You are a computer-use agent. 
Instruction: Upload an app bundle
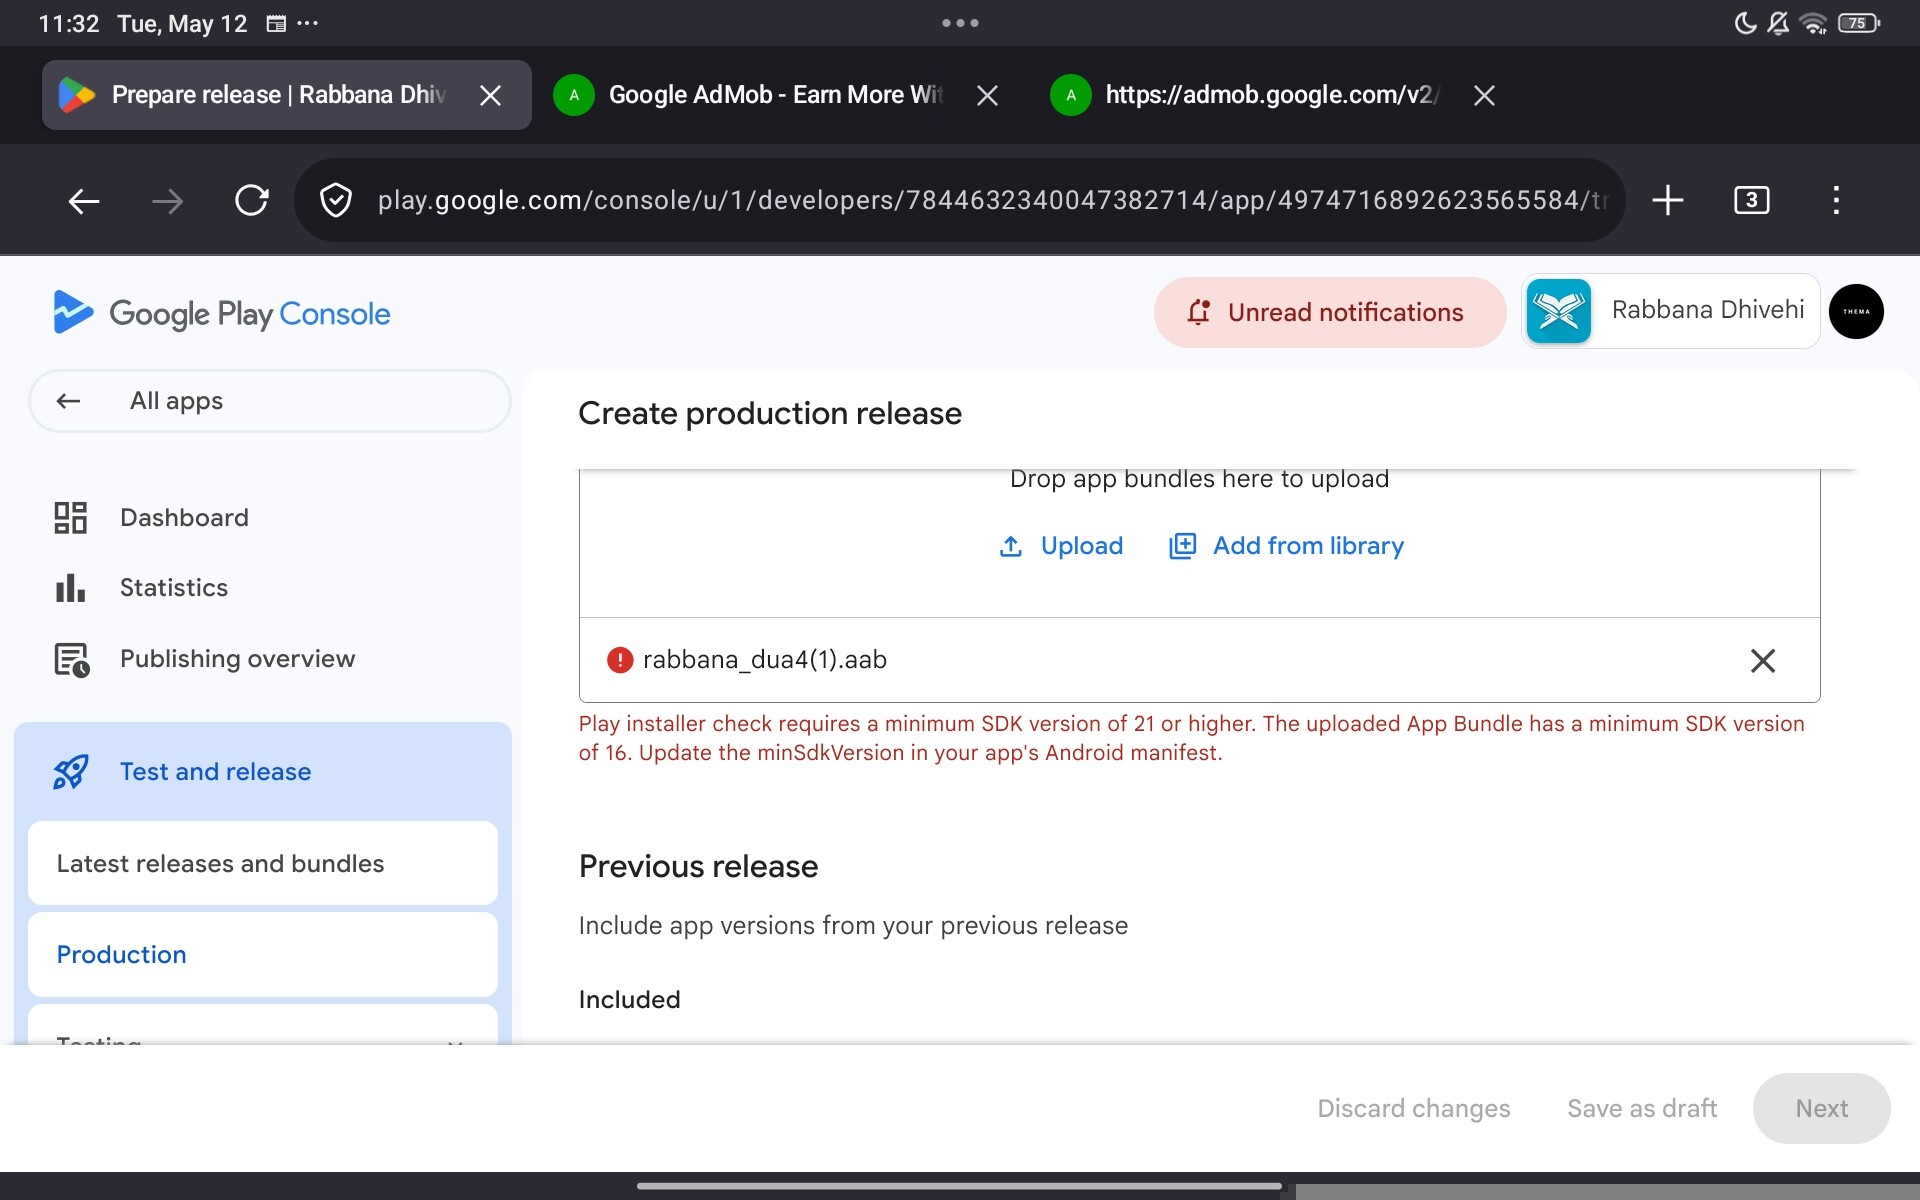(x=1061, y=546)
